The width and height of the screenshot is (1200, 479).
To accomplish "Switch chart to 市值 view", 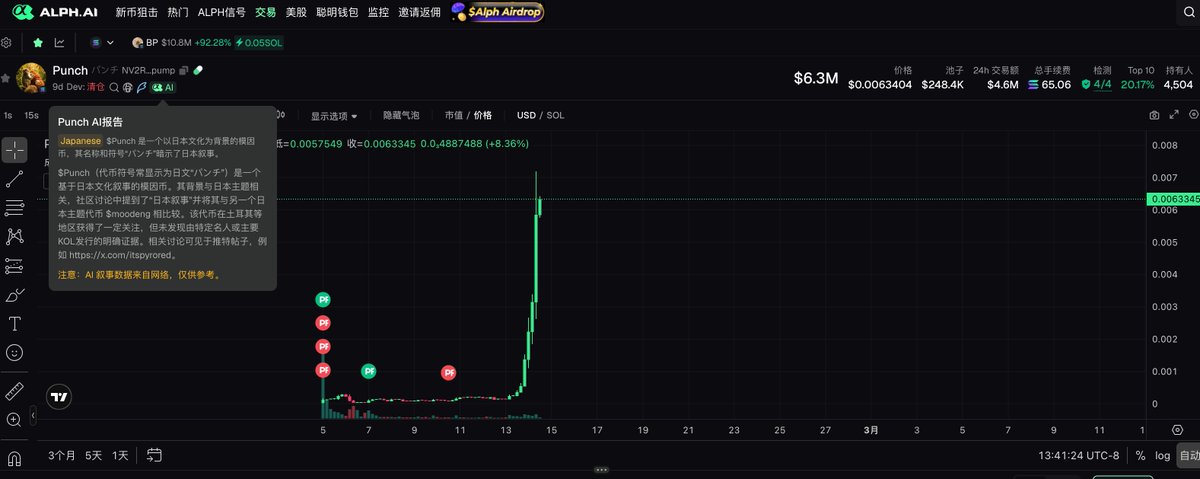I will (x=454, y=115).
